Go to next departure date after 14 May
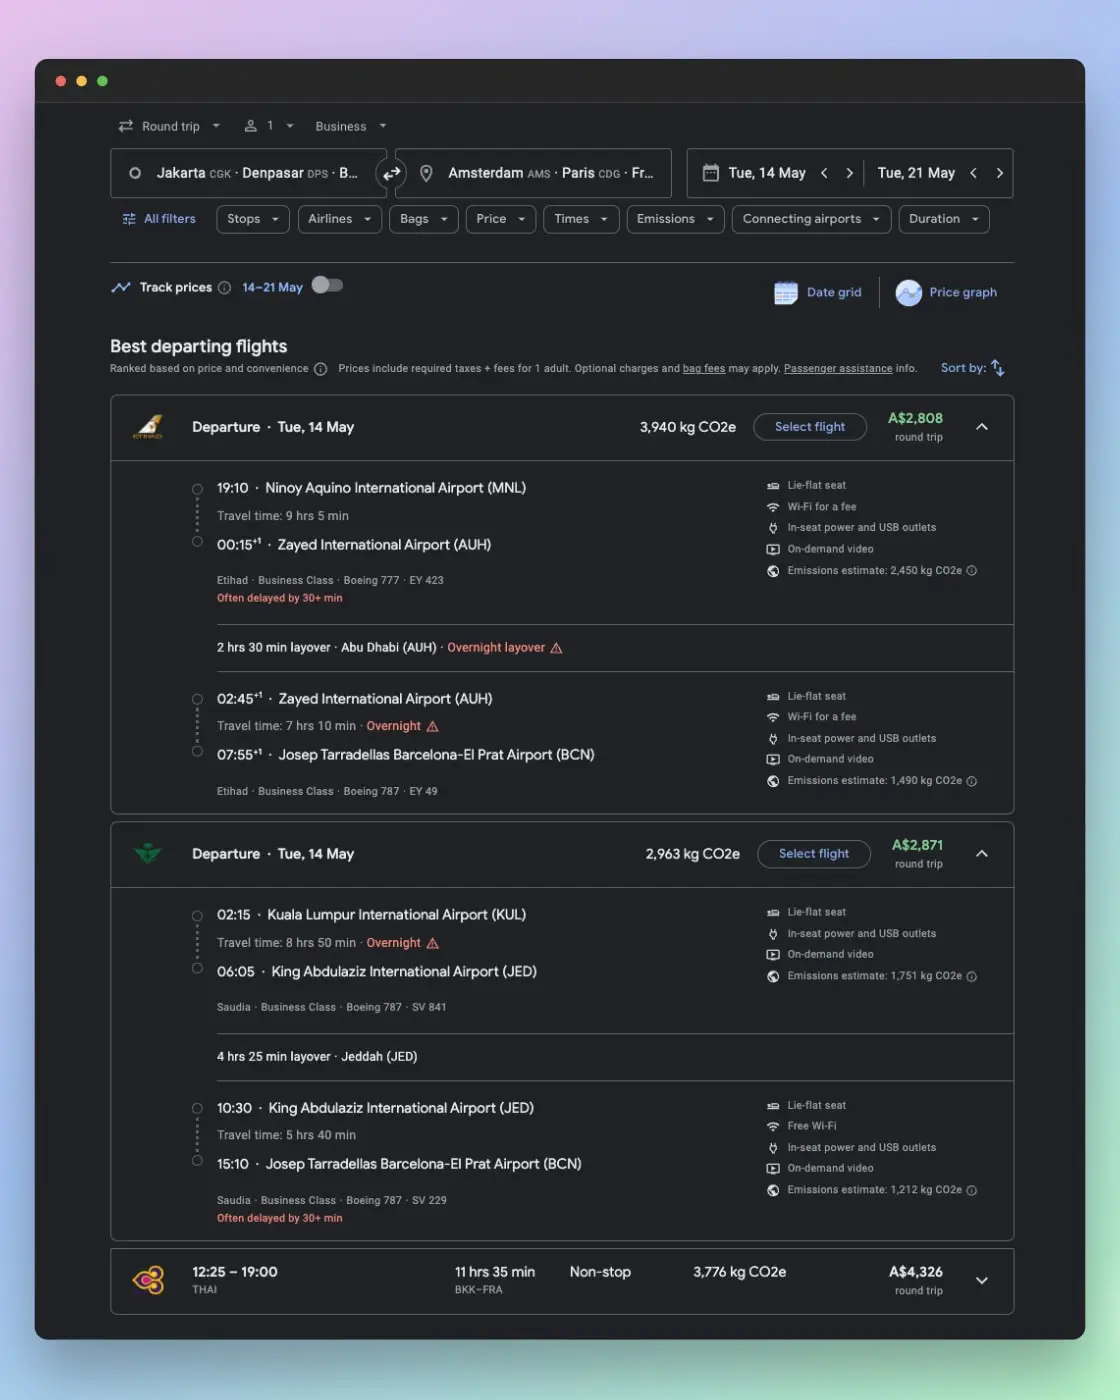1120x1400 pixels. point(850,173)
